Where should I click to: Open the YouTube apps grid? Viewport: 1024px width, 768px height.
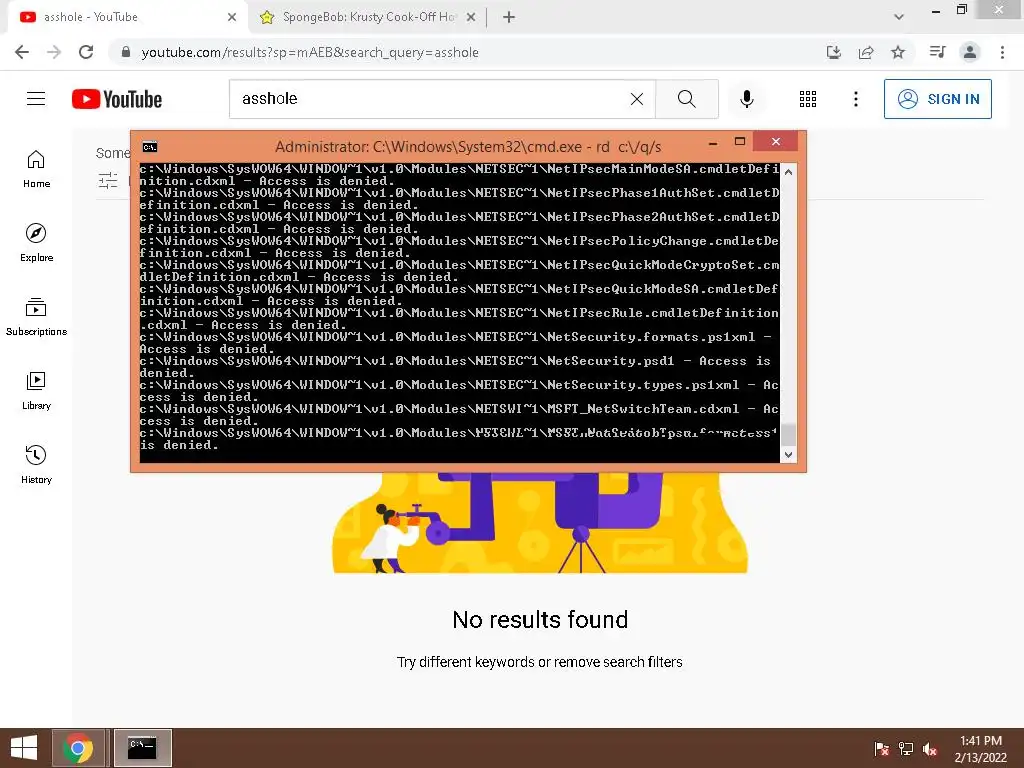(x=808, y=99)
